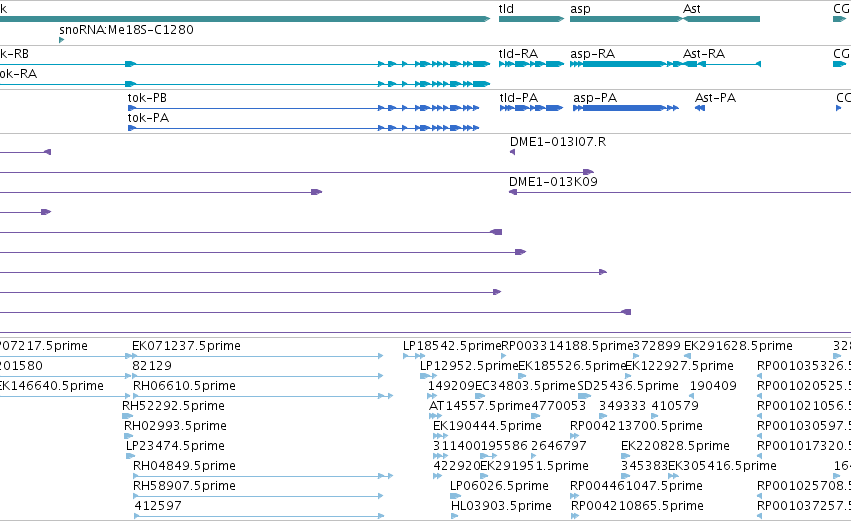Select the asp gene feature bar

626,19
